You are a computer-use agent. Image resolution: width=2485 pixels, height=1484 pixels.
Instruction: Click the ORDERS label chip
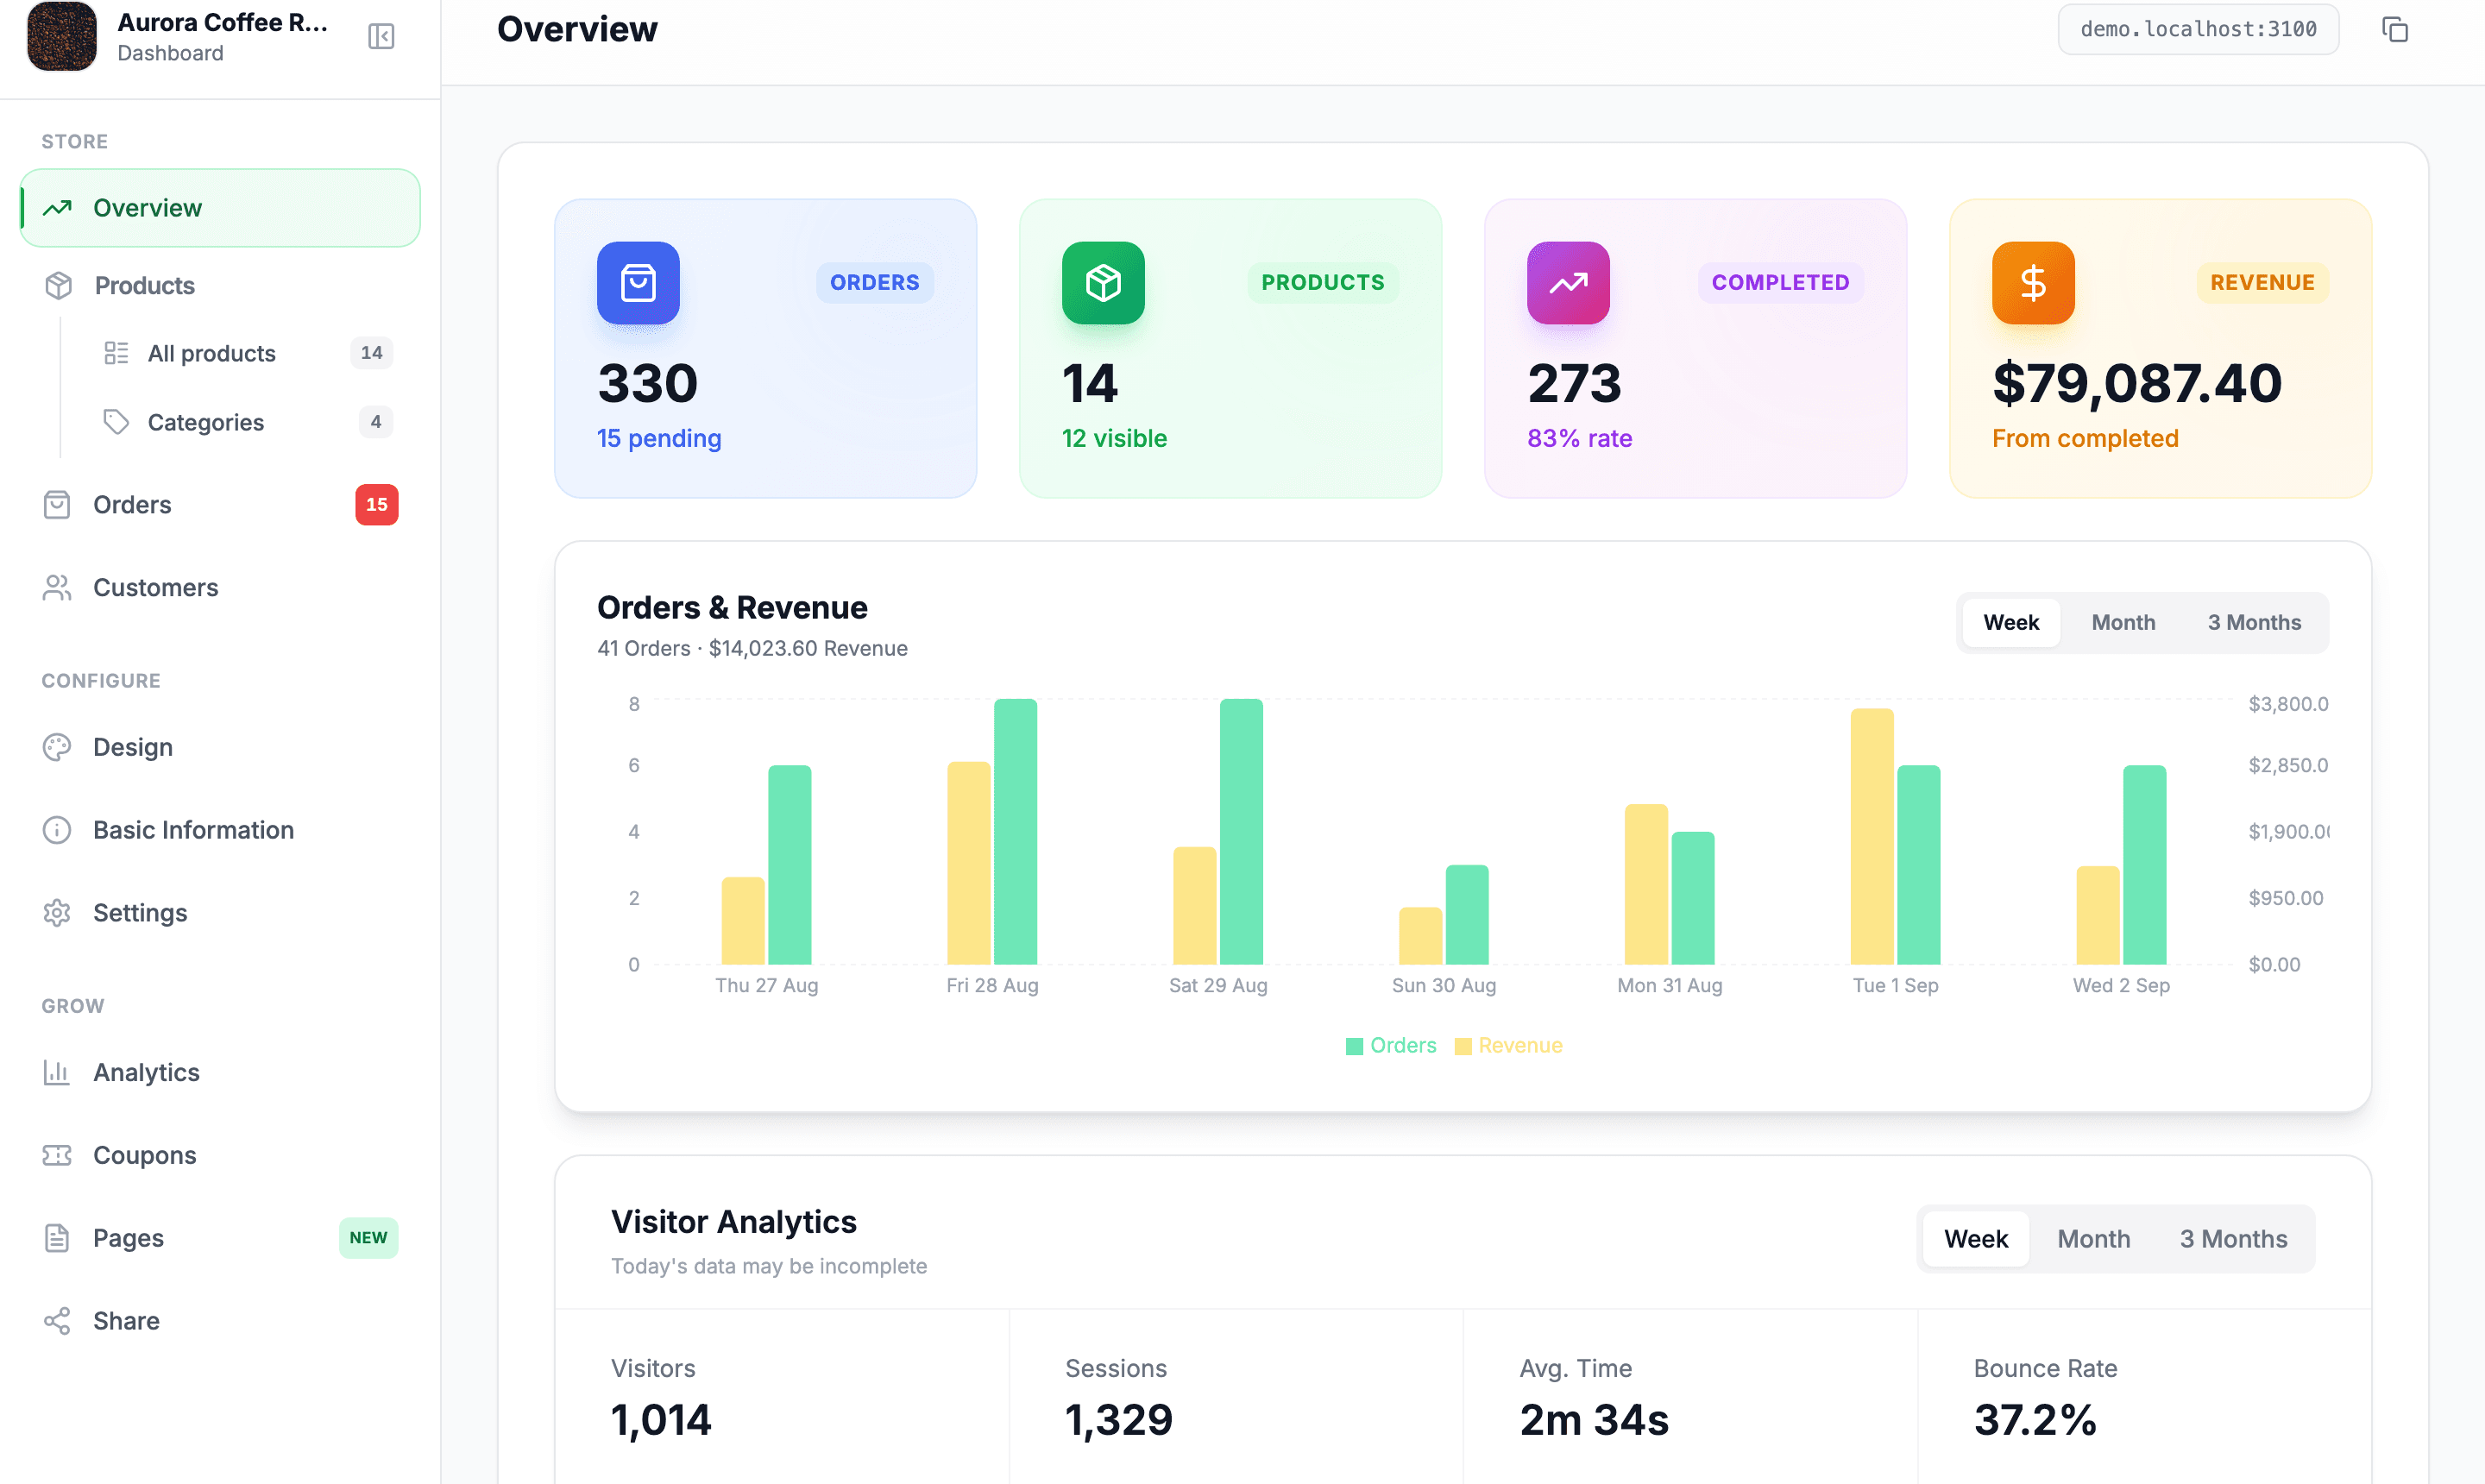coord(875,283)
